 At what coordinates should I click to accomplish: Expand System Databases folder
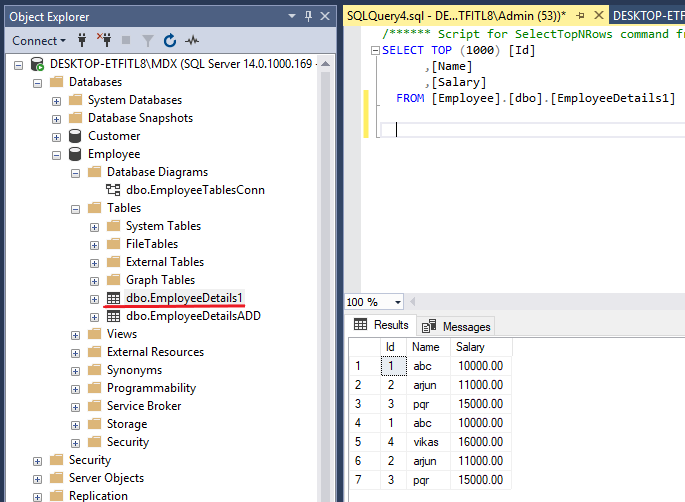[x=56, y=101]
